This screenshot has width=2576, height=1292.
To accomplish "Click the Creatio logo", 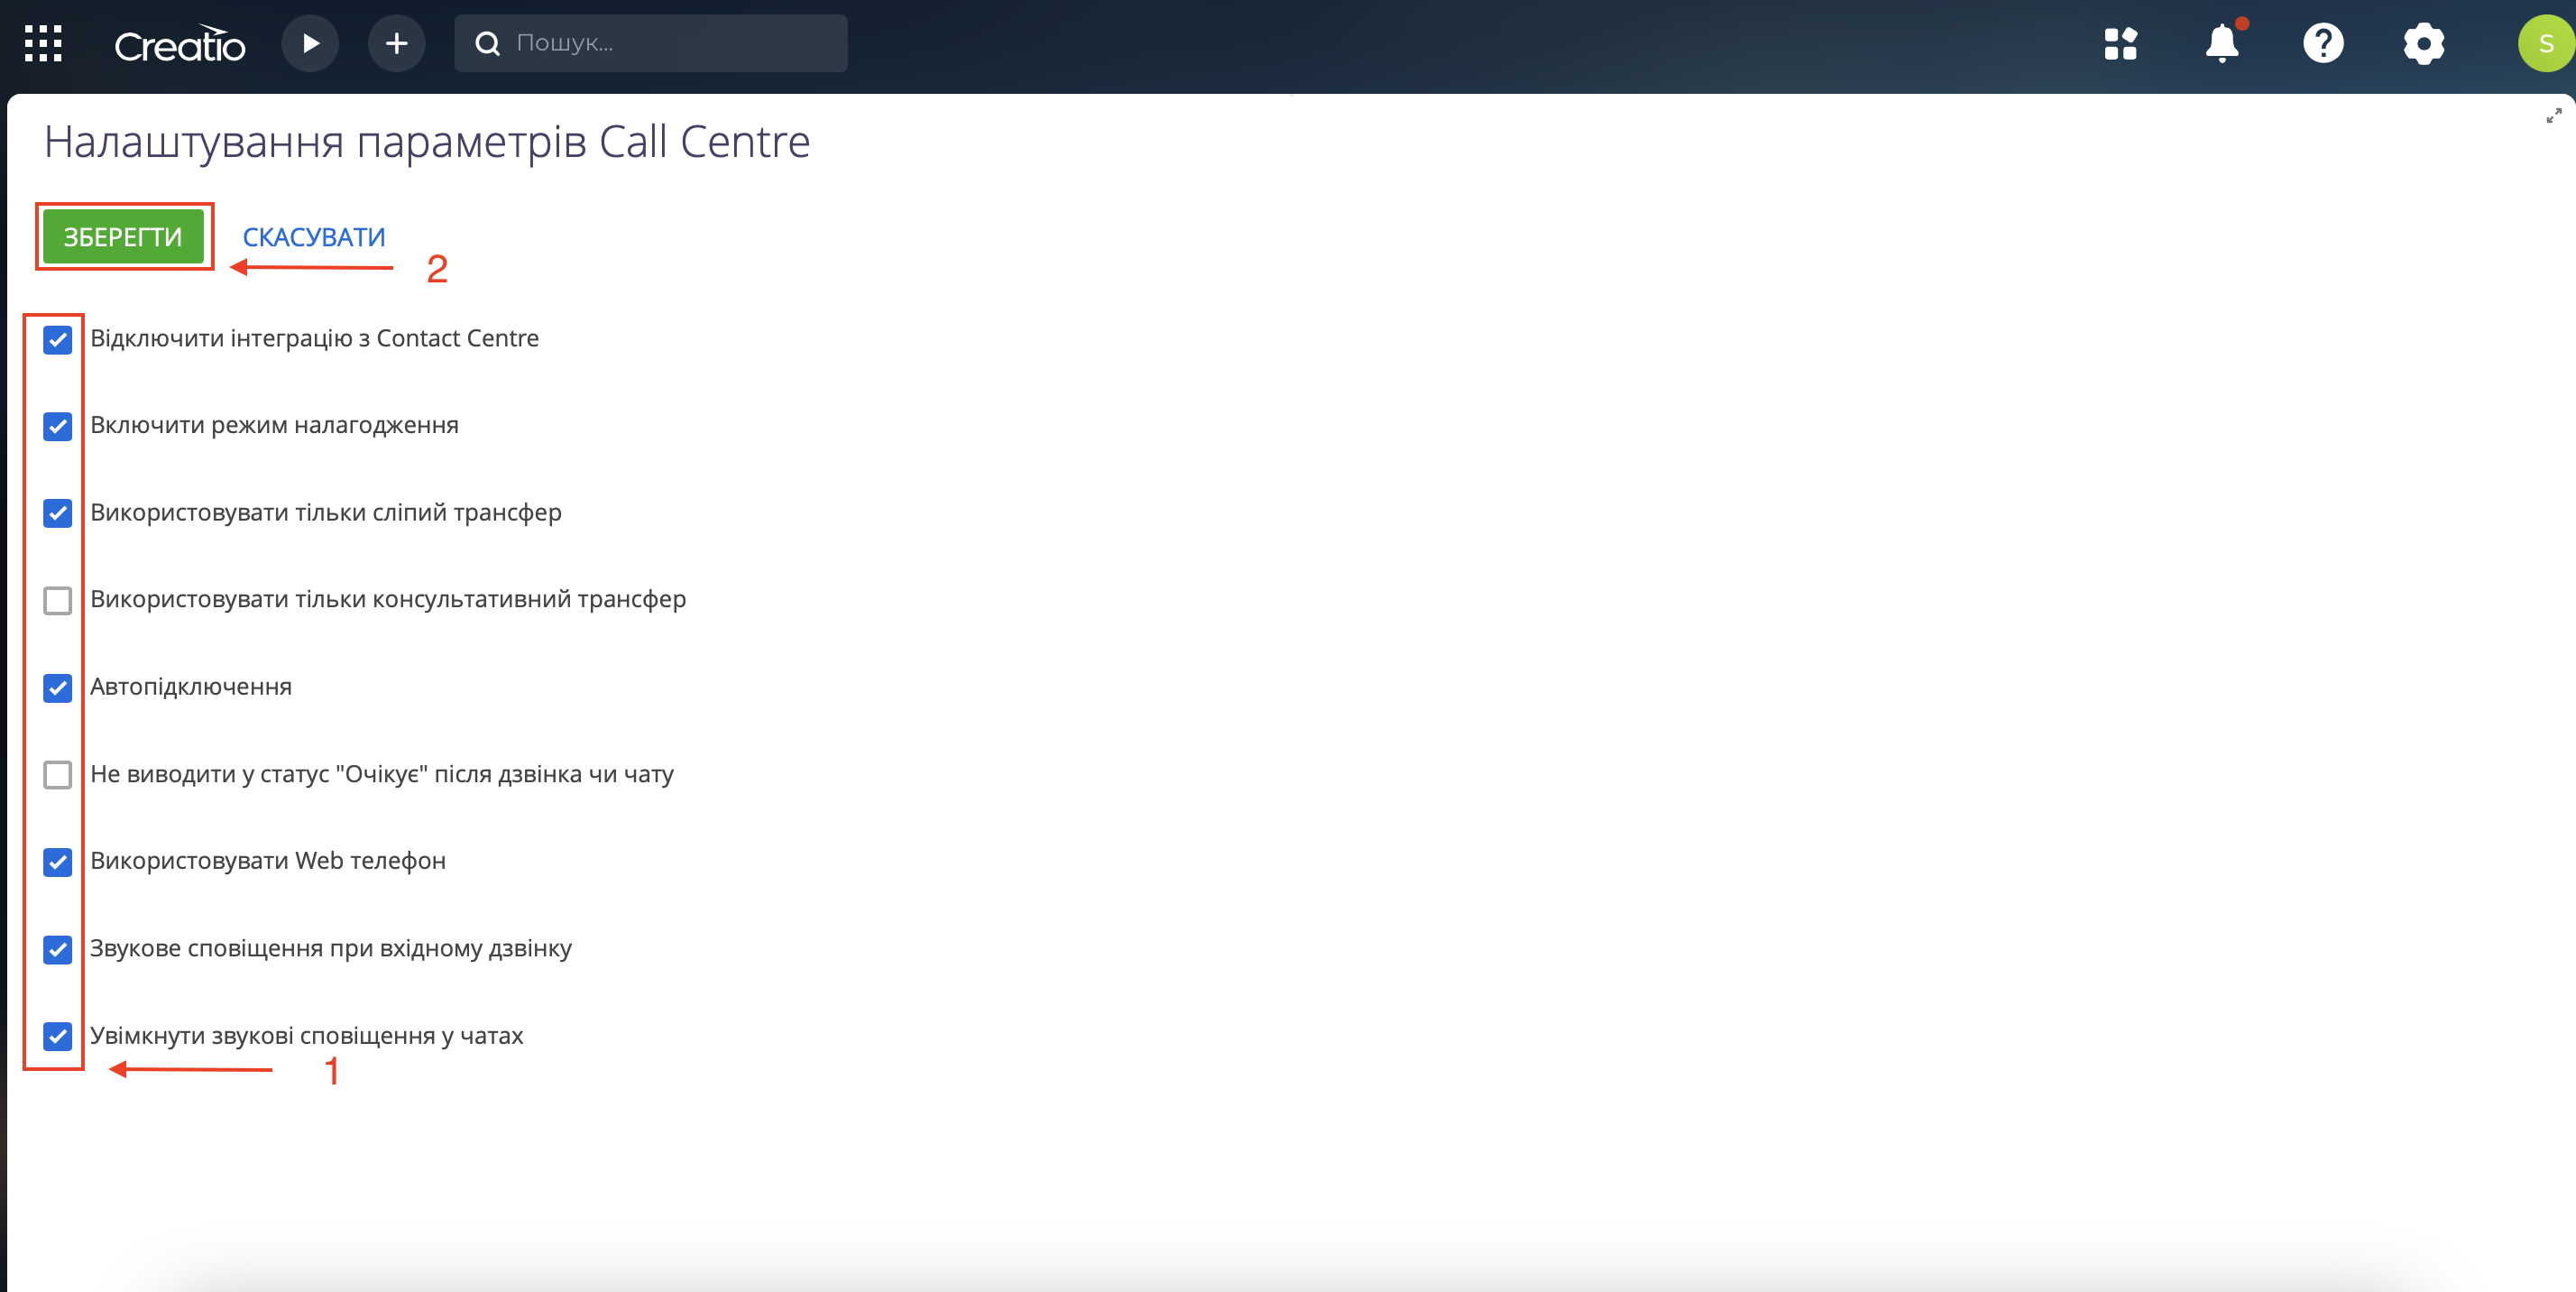I will pos(180,44).
